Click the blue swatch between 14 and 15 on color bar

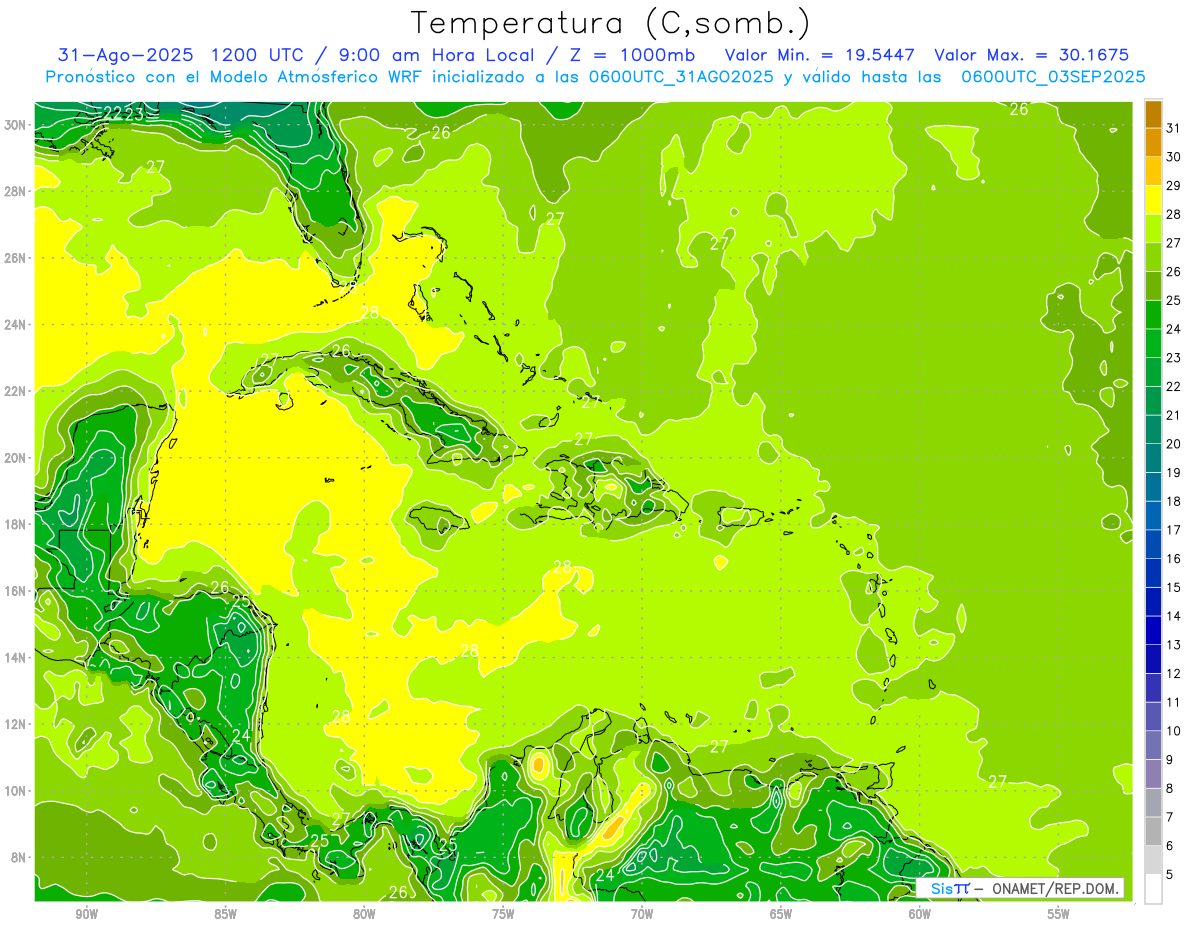1153,602
